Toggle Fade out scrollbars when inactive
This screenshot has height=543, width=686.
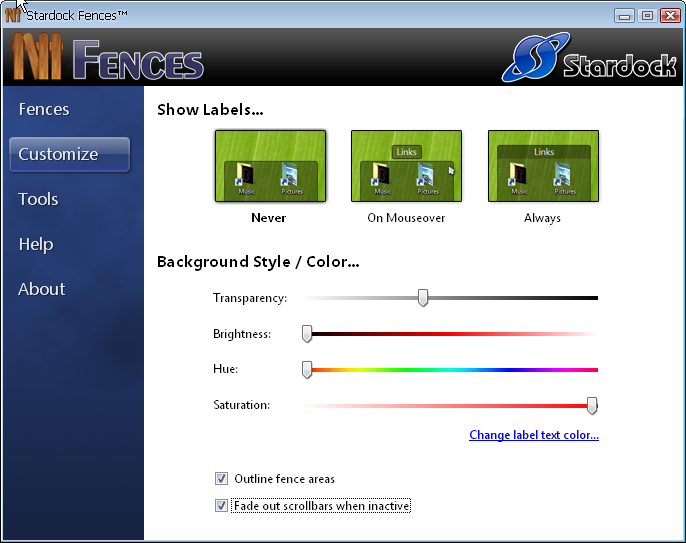(221, 506)
